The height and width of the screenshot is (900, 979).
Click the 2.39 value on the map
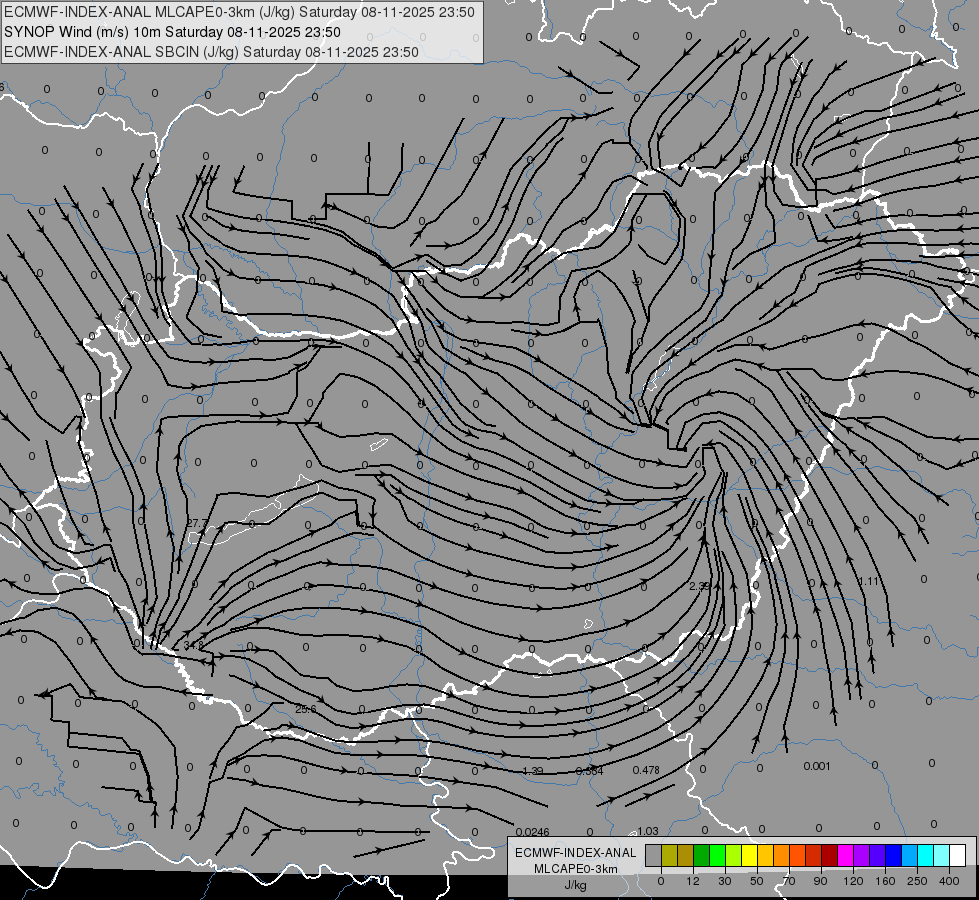[700, 586]
